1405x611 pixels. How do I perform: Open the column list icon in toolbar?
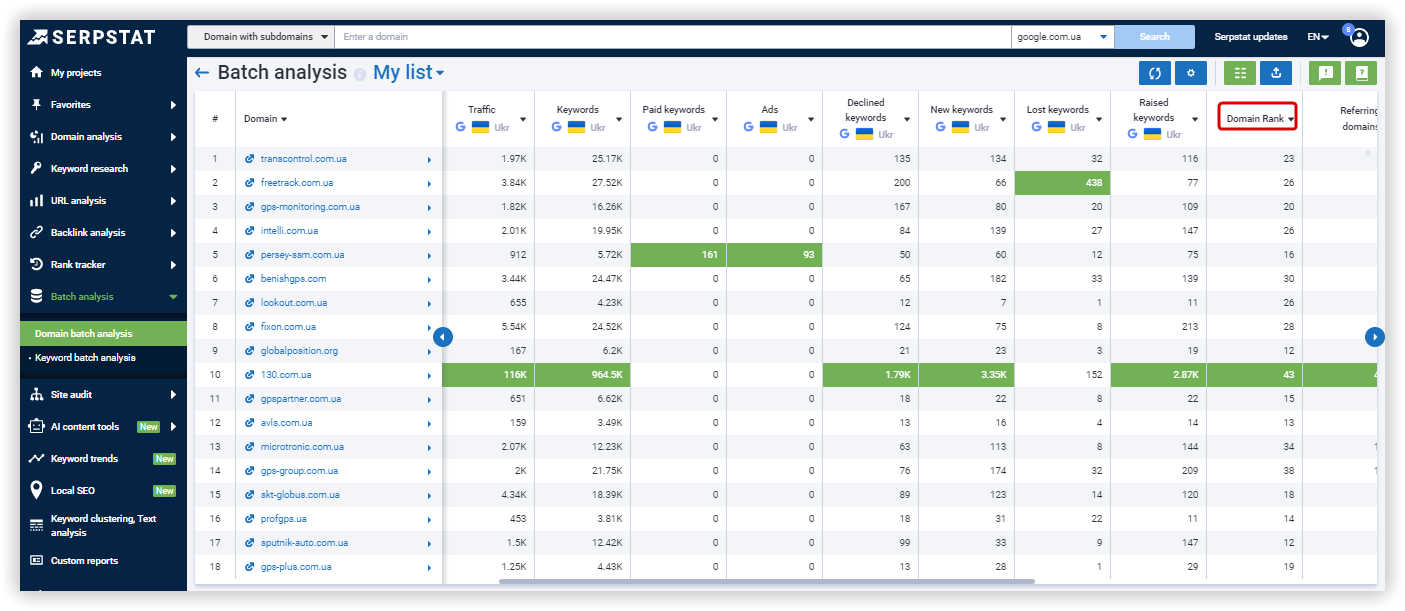pos(1240,73)
